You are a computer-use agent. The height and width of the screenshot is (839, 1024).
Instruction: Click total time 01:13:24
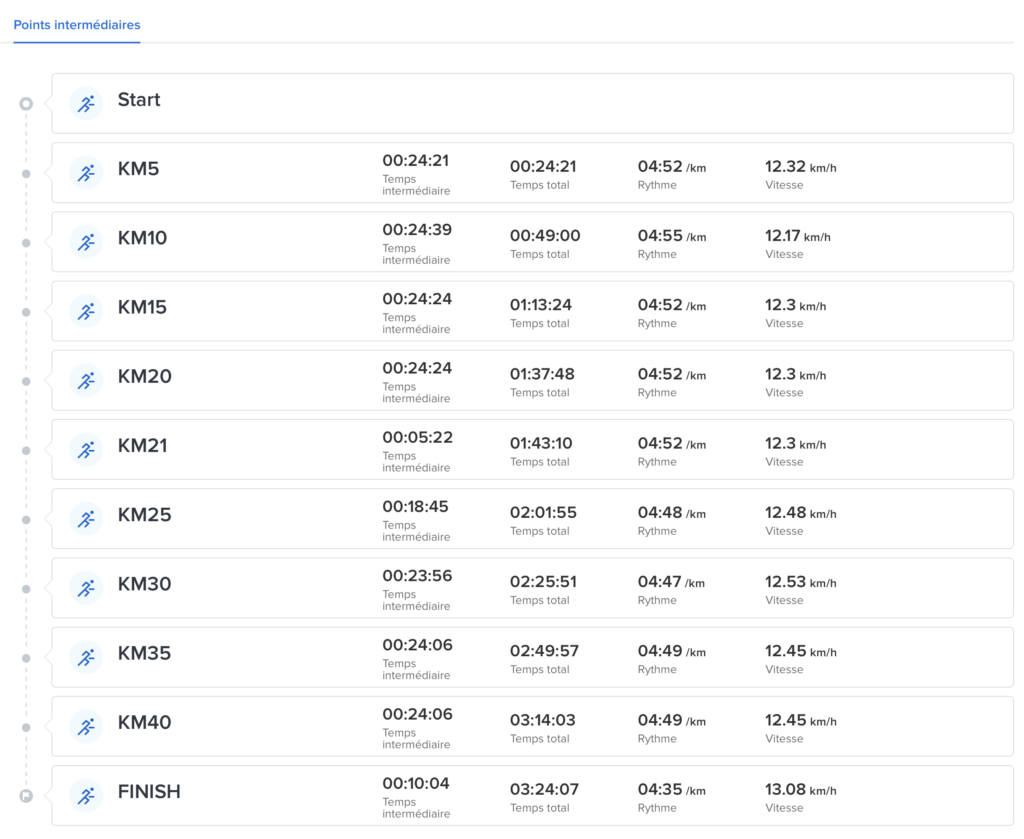click(541, 305)
